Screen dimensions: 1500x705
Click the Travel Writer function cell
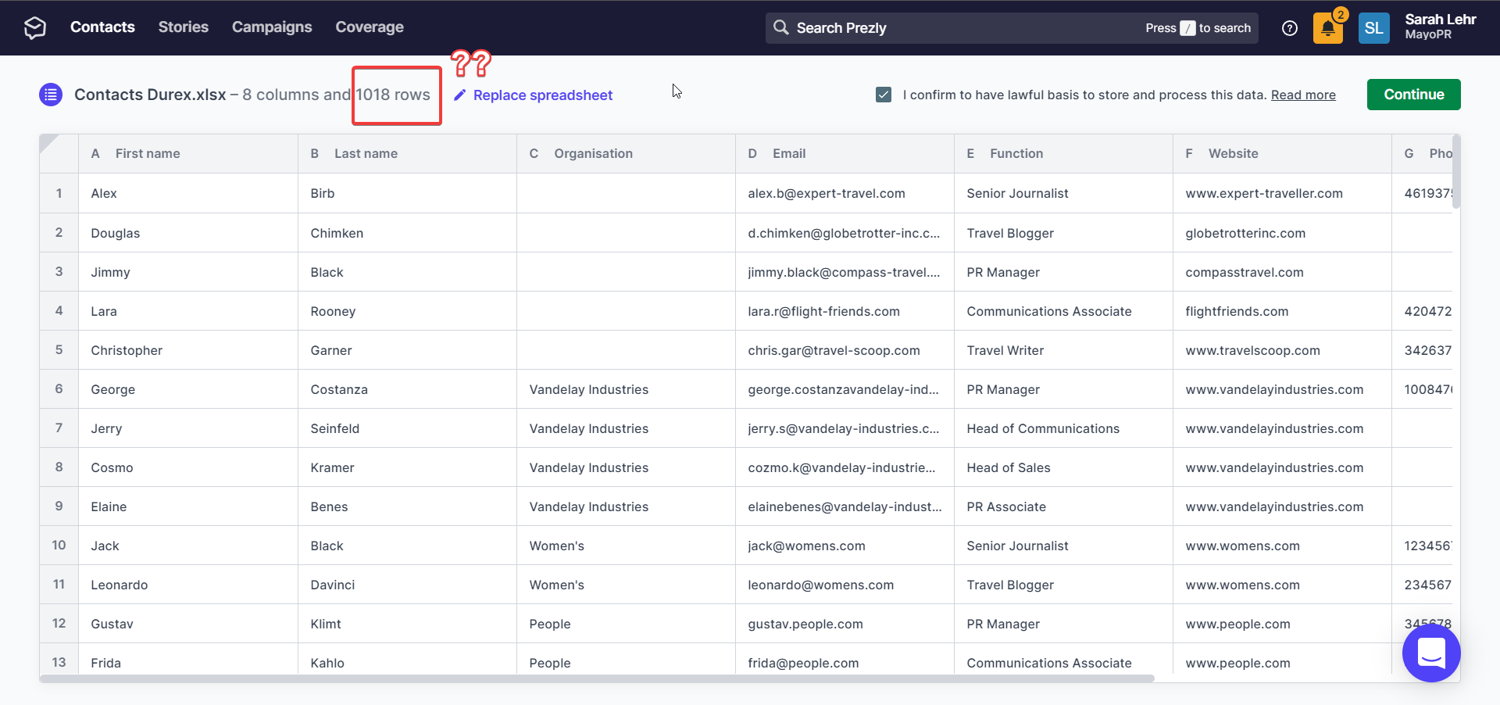(x=1064, y=350)
